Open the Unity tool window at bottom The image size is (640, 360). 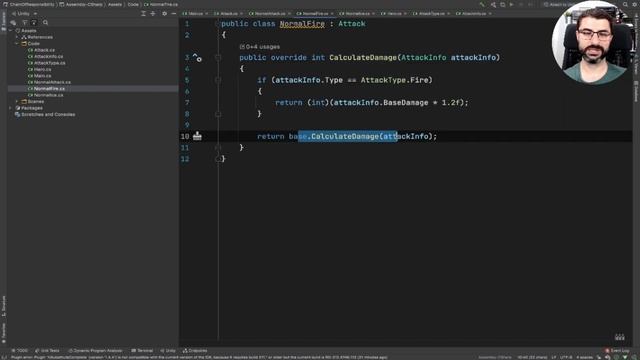[x=168, y=351]
